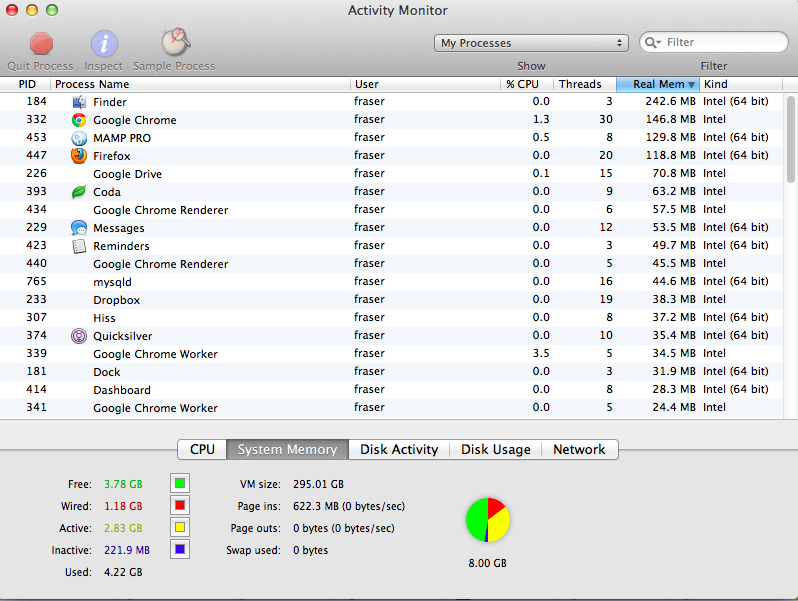The width and height of the screenshot is (798, 601).
Task: Select the Coda leaf icon
Action: [79, 192]
